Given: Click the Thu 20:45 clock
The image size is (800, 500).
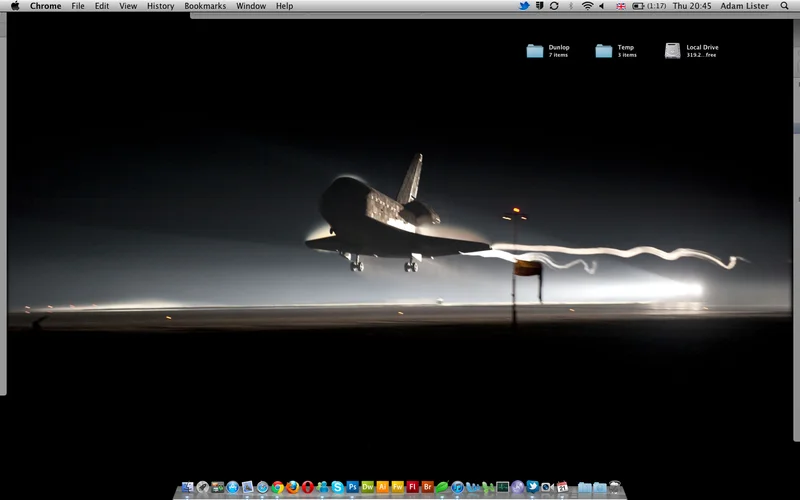Looking at the screenshot, I should pos(692,6).
